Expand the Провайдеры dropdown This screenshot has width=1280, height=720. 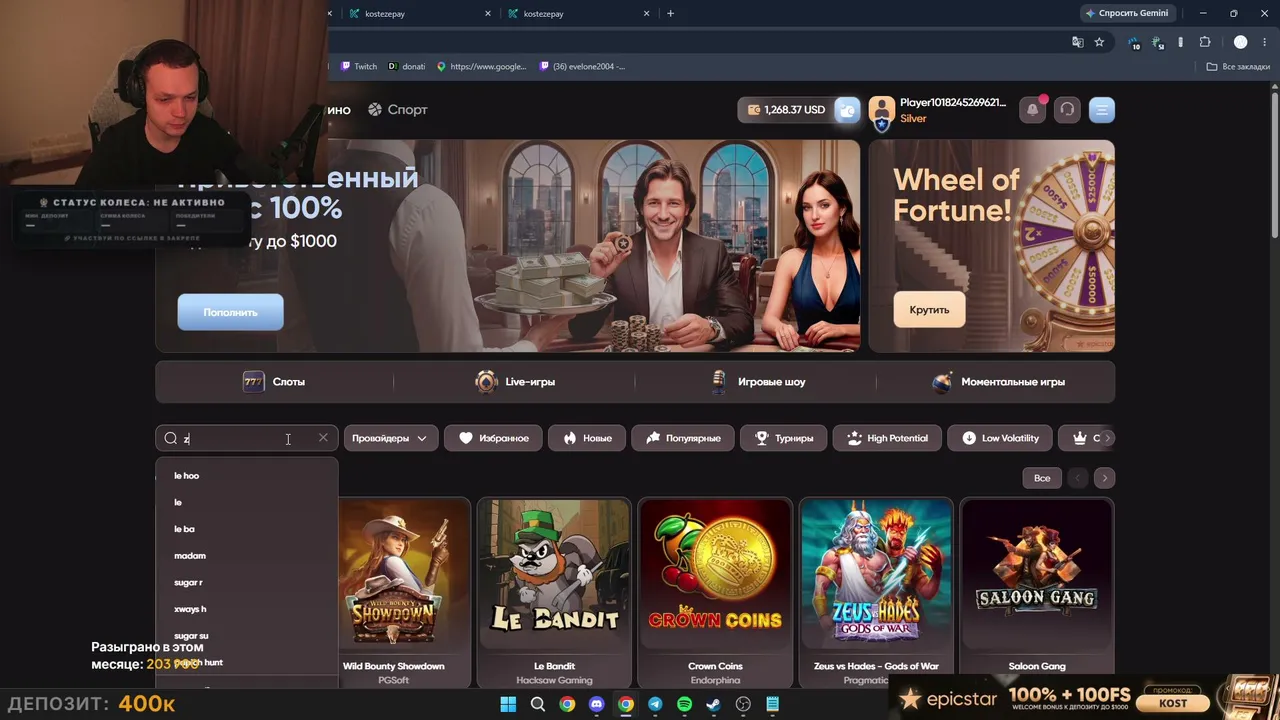(390, 438)
